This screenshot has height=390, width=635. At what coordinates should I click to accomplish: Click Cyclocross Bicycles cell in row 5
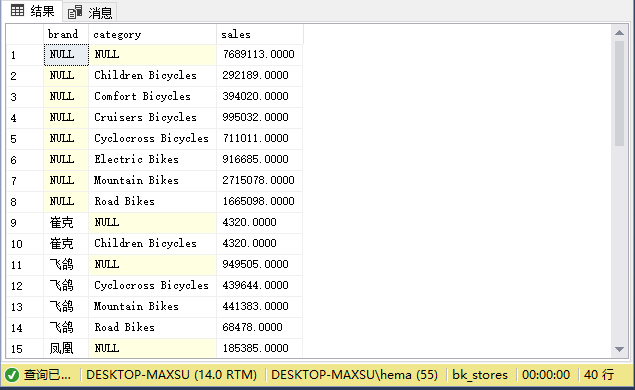(x=152, y=139)
